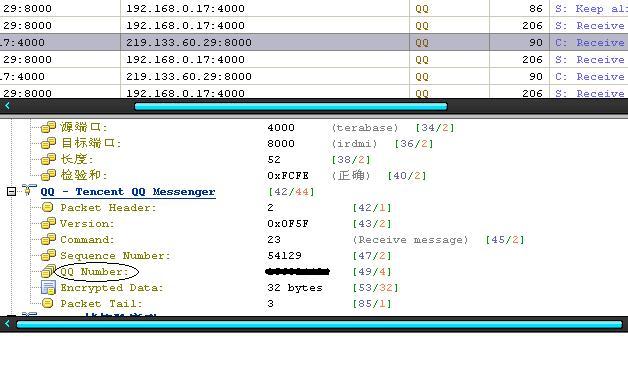
Task: Collapse the QQ - Tencent QQ Messenger node
Action: click(11, 191)
